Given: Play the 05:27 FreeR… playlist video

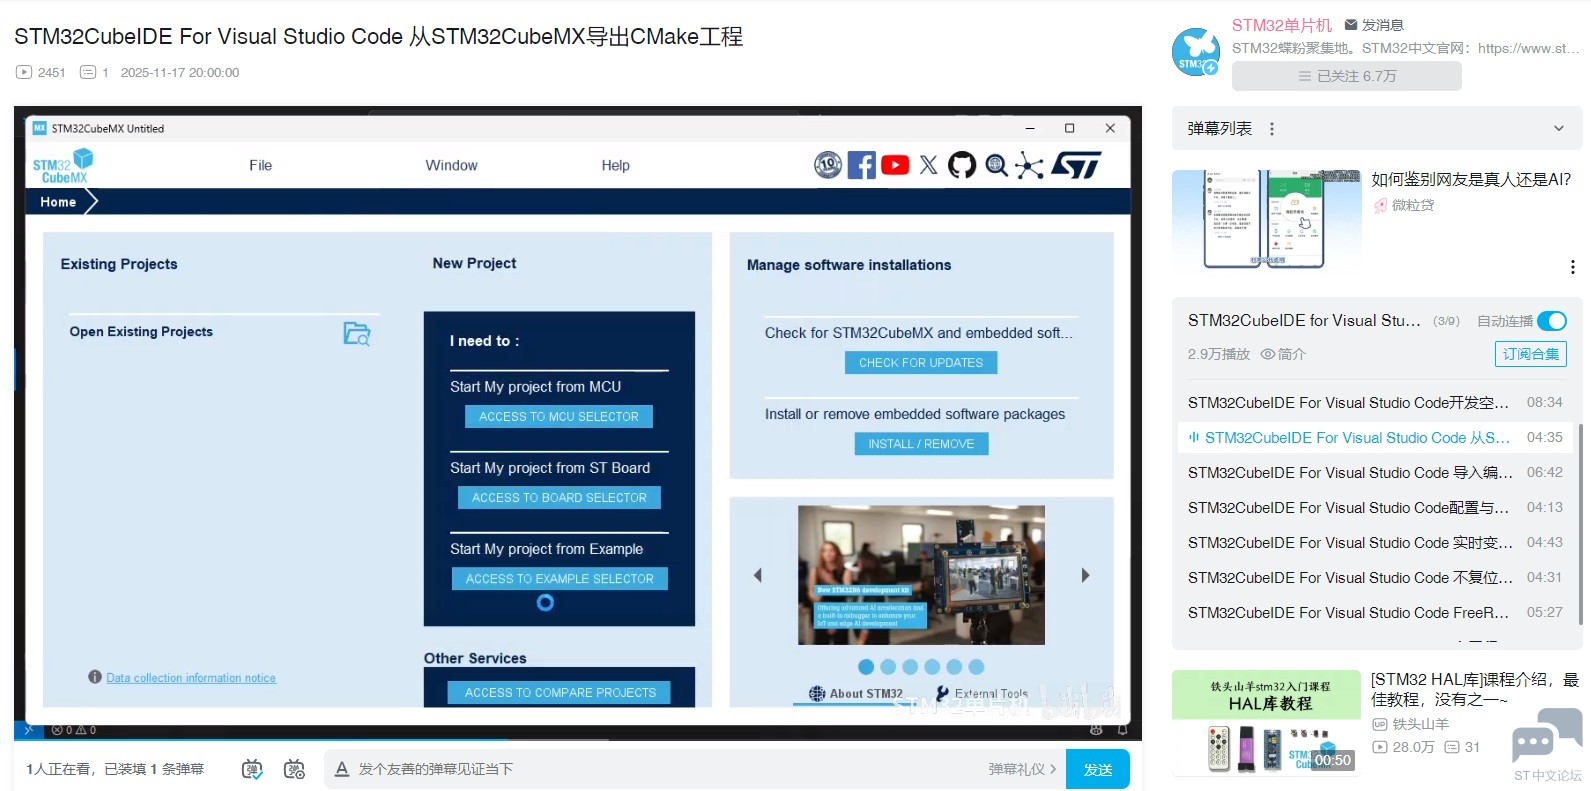Looking at the screenshot, I should coord(1375,613).
